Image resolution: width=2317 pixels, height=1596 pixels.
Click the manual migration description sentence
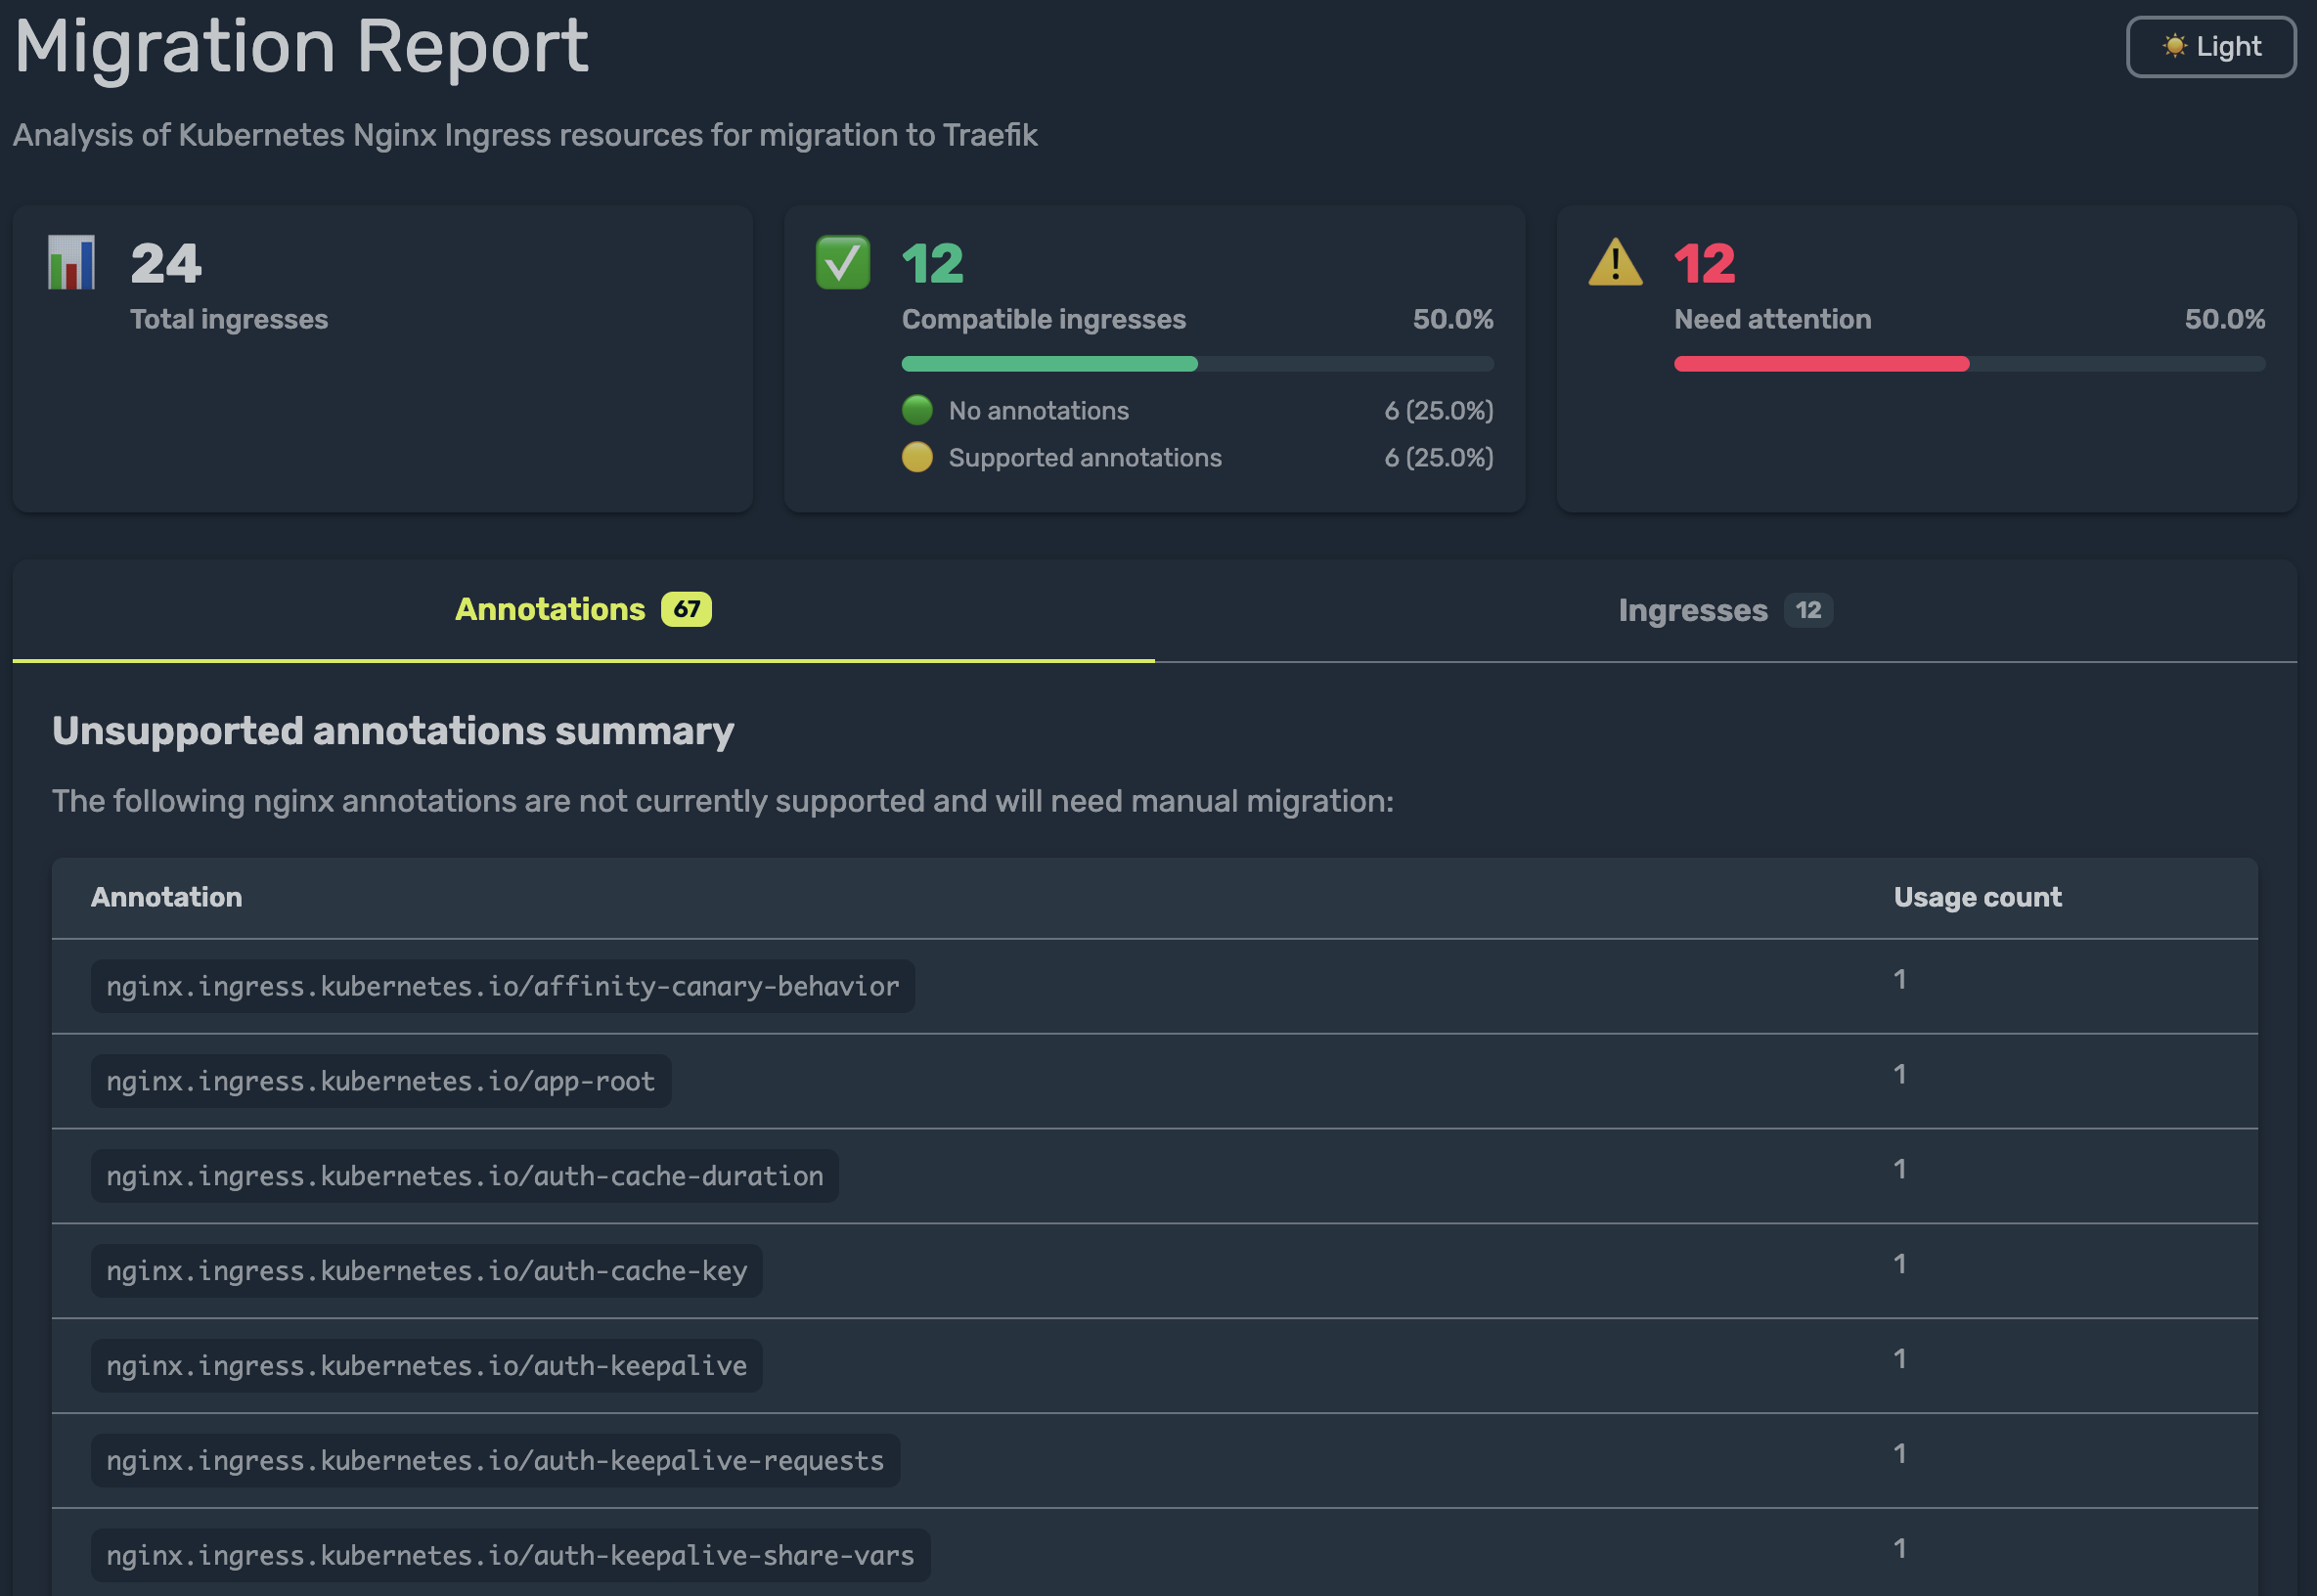tap(723, 801)
